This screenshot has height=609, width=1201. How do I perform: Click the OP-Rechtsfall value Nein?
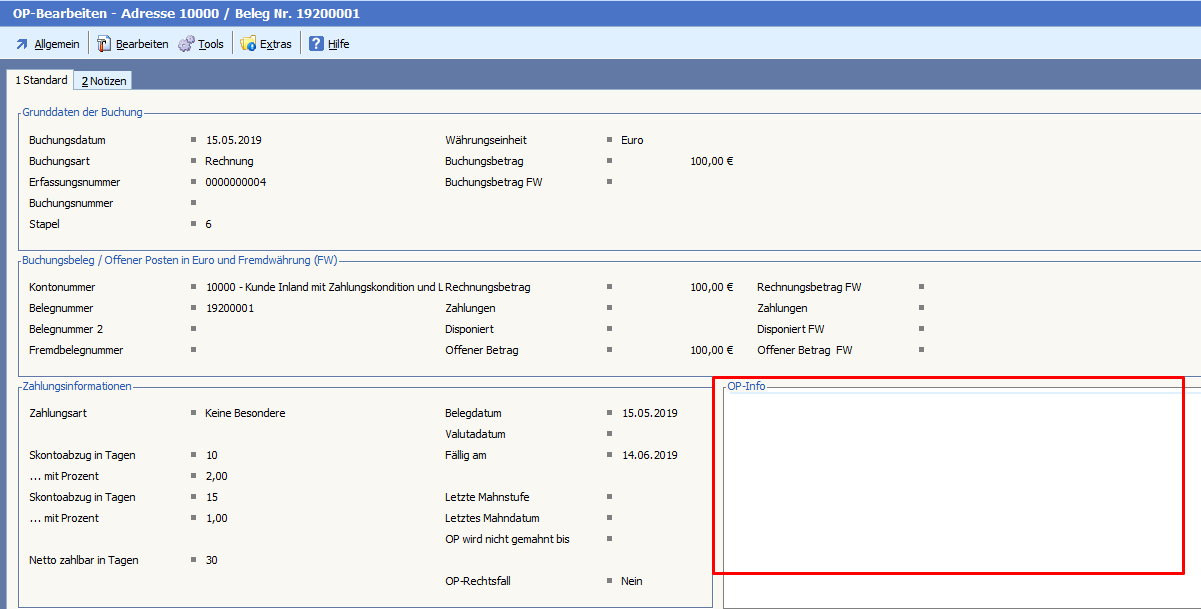632,581
